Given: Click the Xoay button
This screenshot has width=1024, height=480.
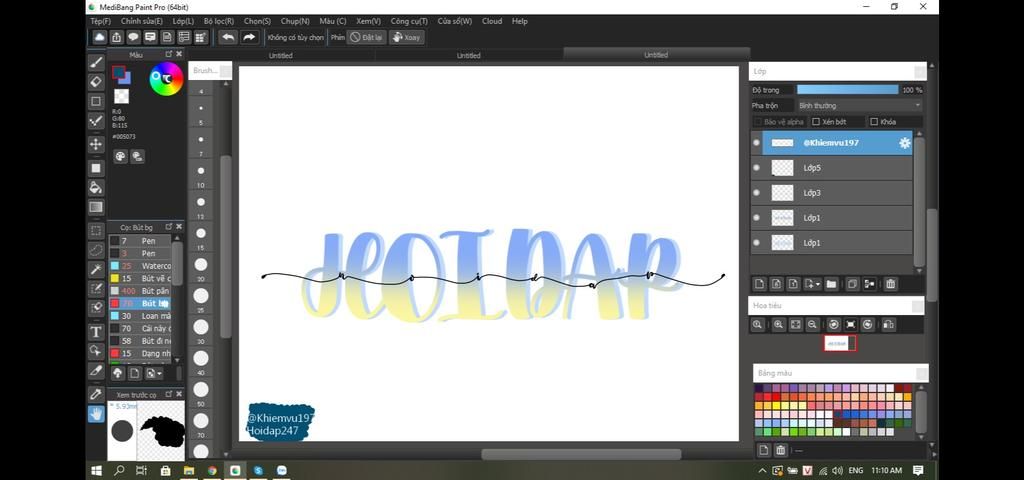Looking at the screenshot, I should (406, 37).
